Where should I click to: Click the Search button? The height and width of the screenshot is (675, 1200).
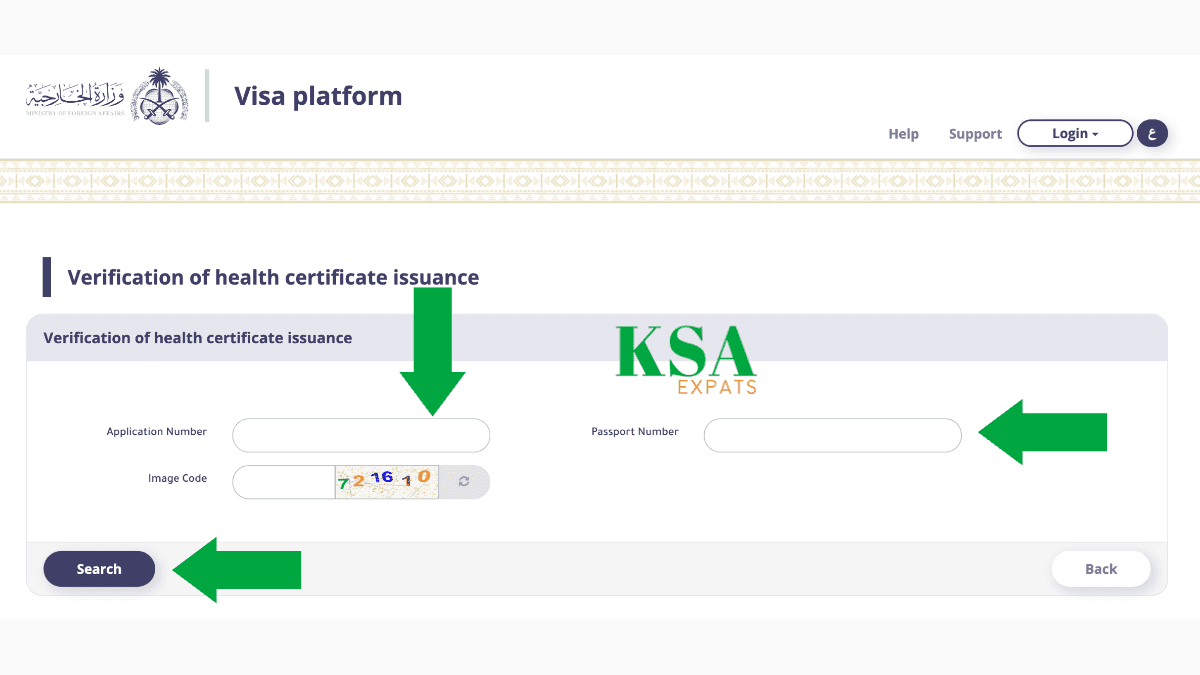(99, 569)
